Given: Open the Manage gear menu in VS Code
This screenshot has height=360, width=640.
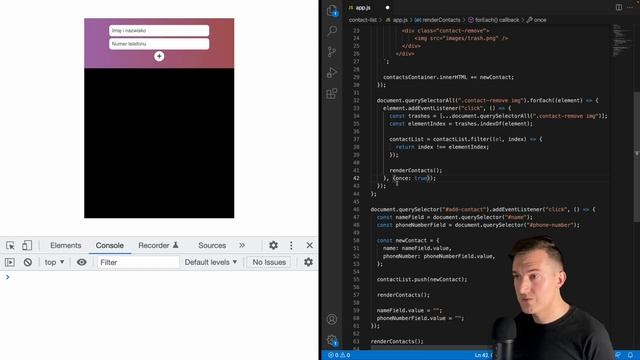Looking at the screenshot, I should click(332, 340).
